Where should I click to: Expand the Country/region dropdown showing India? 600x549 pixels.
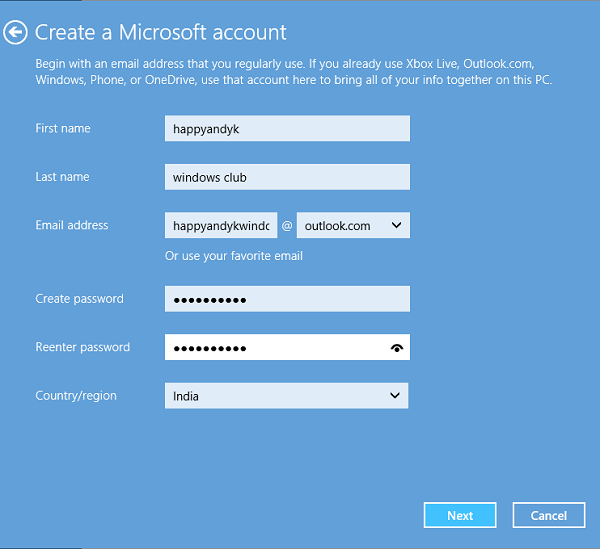point(287,396)
